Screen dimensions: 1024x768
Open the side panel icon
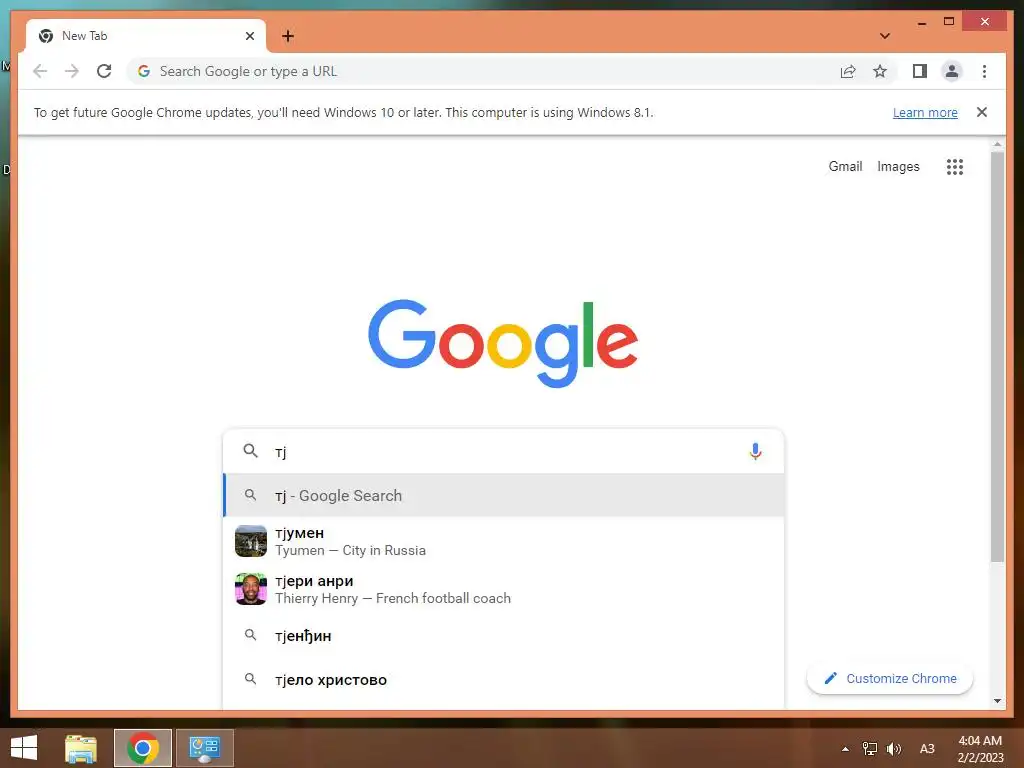click(x=920, y=71)
